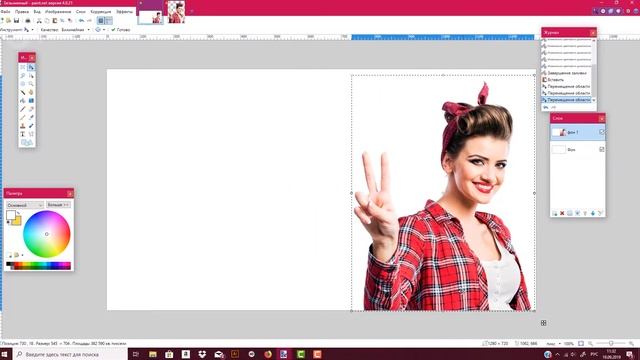Open layer properties icon
The width and height of the screenshot is (640, 360).
coord(600,213)
